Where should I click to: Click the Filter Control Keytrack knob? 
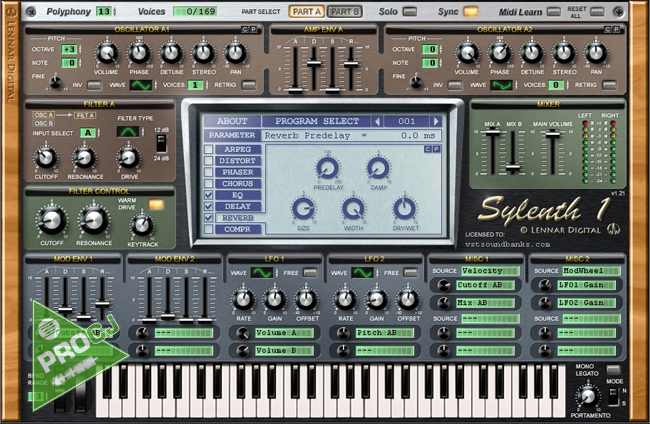pyautogui.click(x=142, y=225)
